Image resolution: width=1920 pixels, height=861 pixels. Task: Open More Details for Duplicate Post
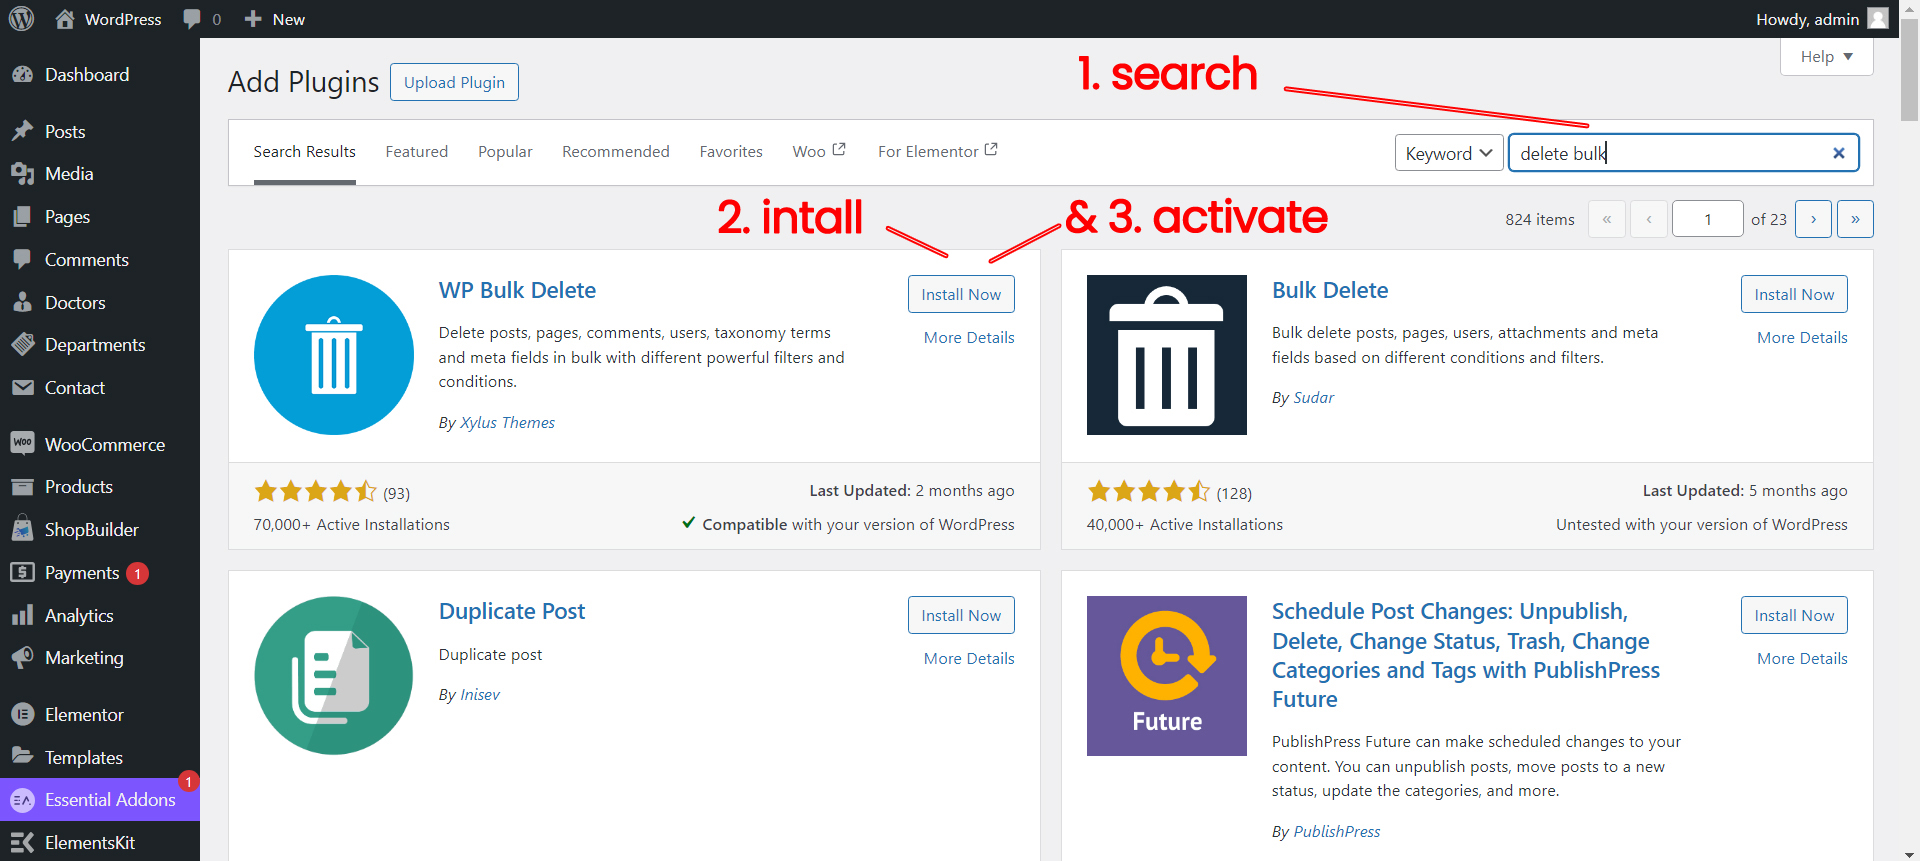pyautogui.click(x=969, y=659)
